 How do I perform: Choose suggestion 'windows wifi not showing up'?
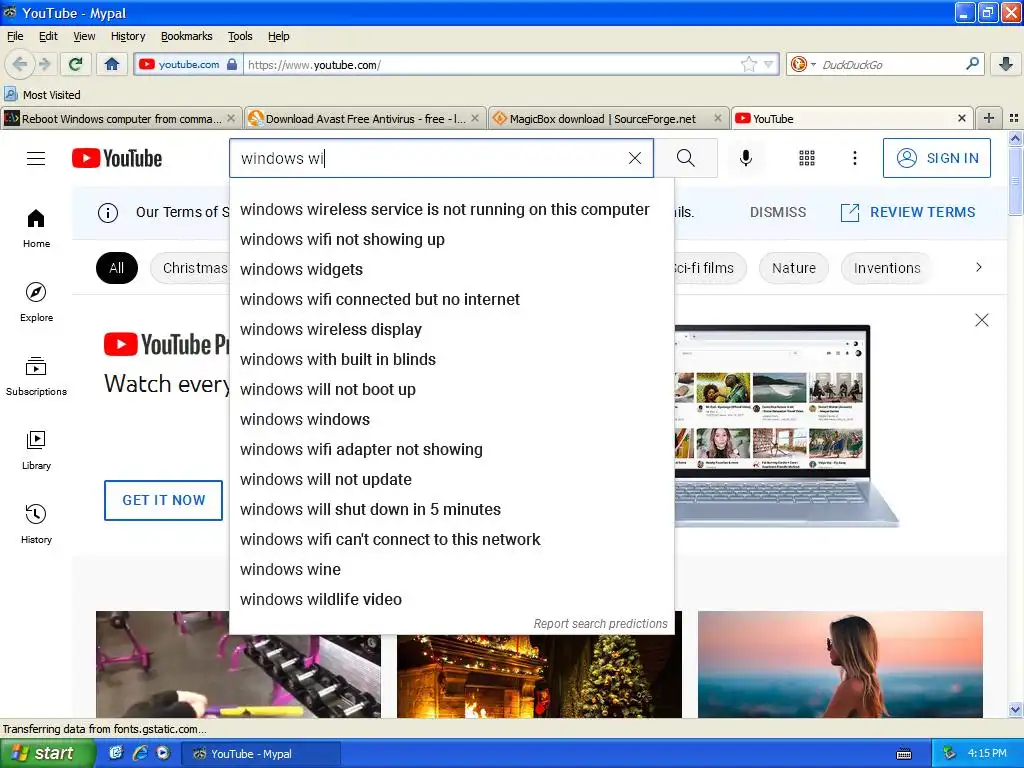(452, 240)
